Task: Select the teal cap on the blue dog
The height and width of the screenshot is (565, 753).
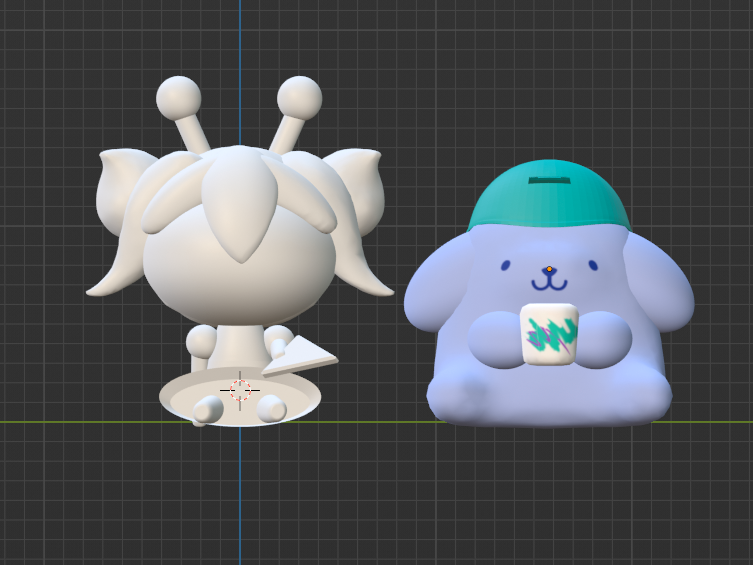Action: [x=549, y=194]
